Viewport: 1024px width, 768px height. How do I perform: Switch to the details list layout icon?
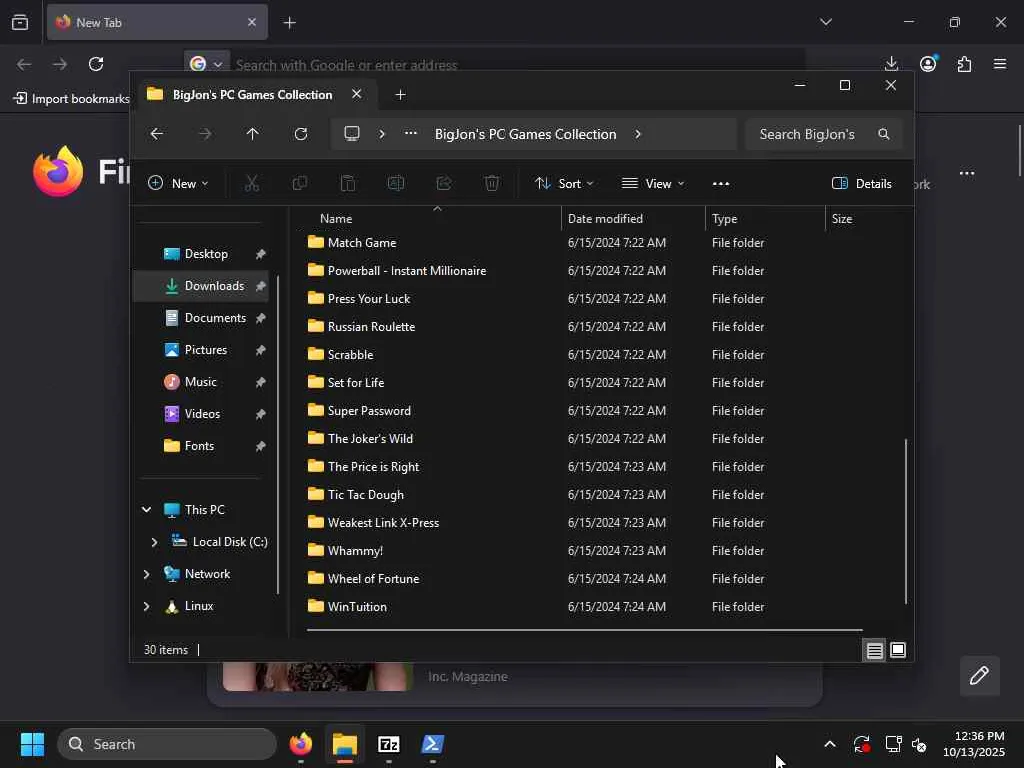click(874, 650)
